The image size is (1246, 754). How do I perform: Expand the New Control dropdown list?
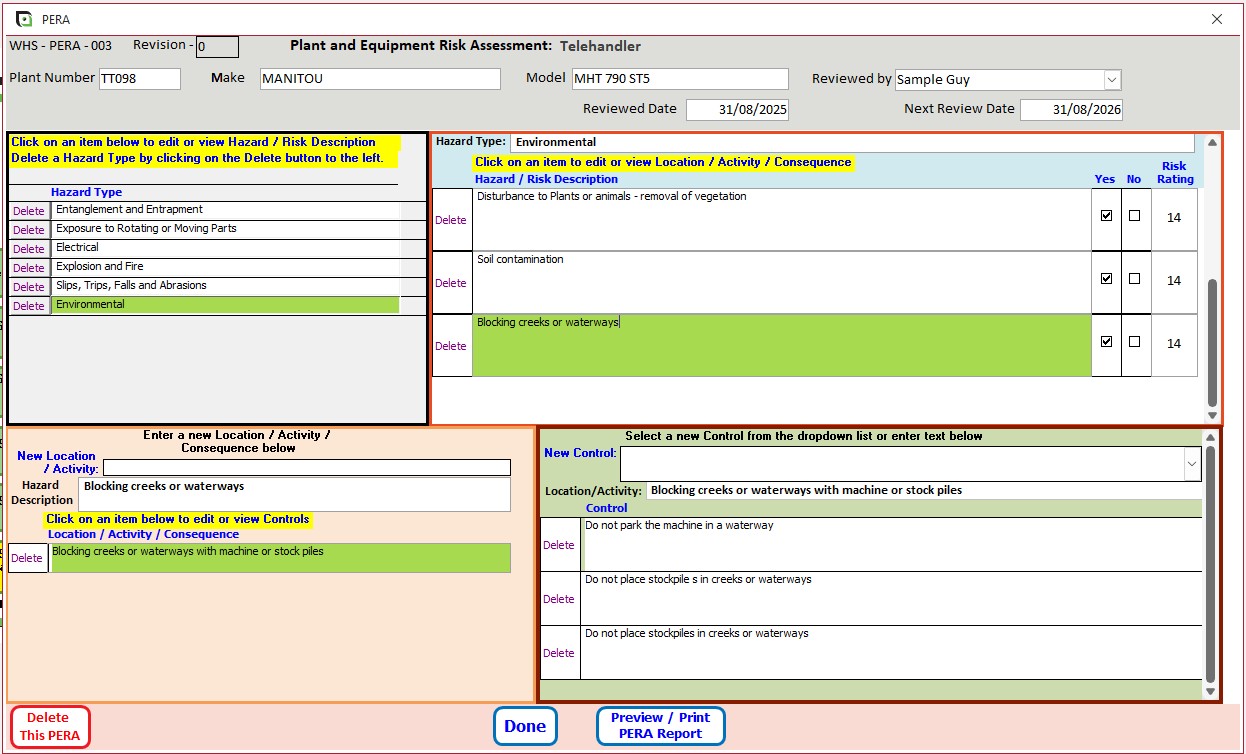click(x=1192, y=464)
